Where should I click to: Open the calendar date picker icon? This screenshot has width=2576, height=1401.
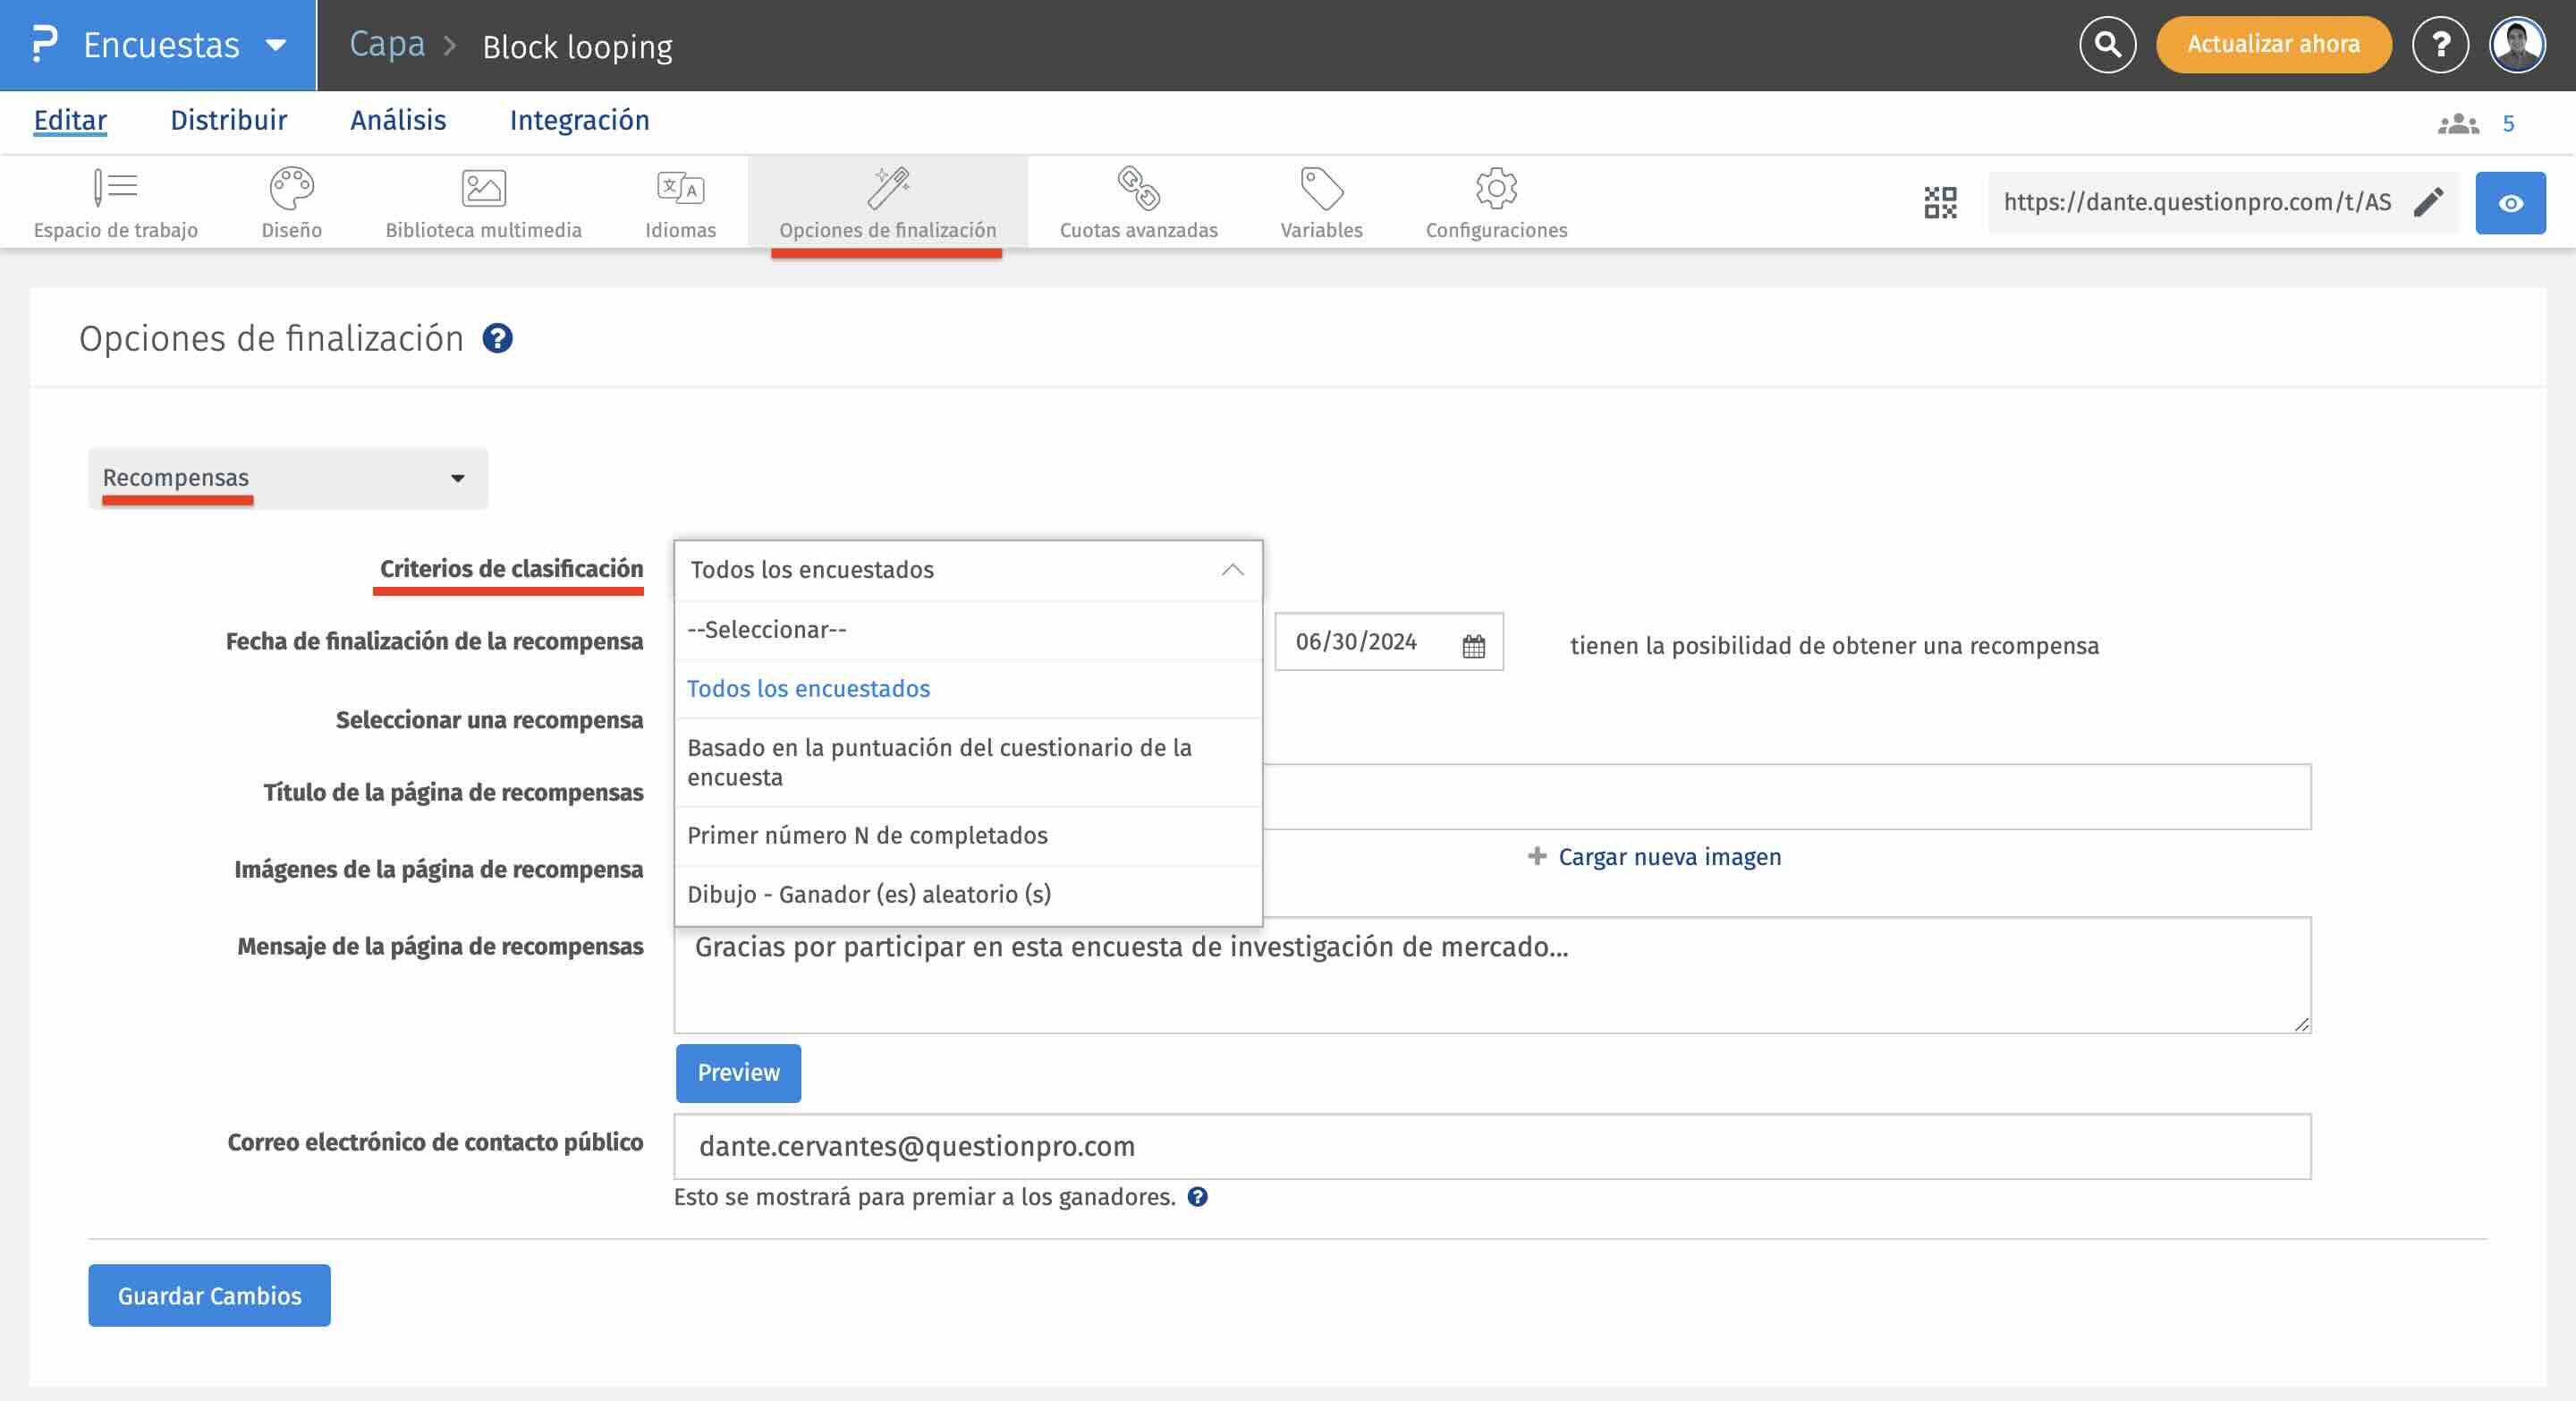[x=1473, y=646]
